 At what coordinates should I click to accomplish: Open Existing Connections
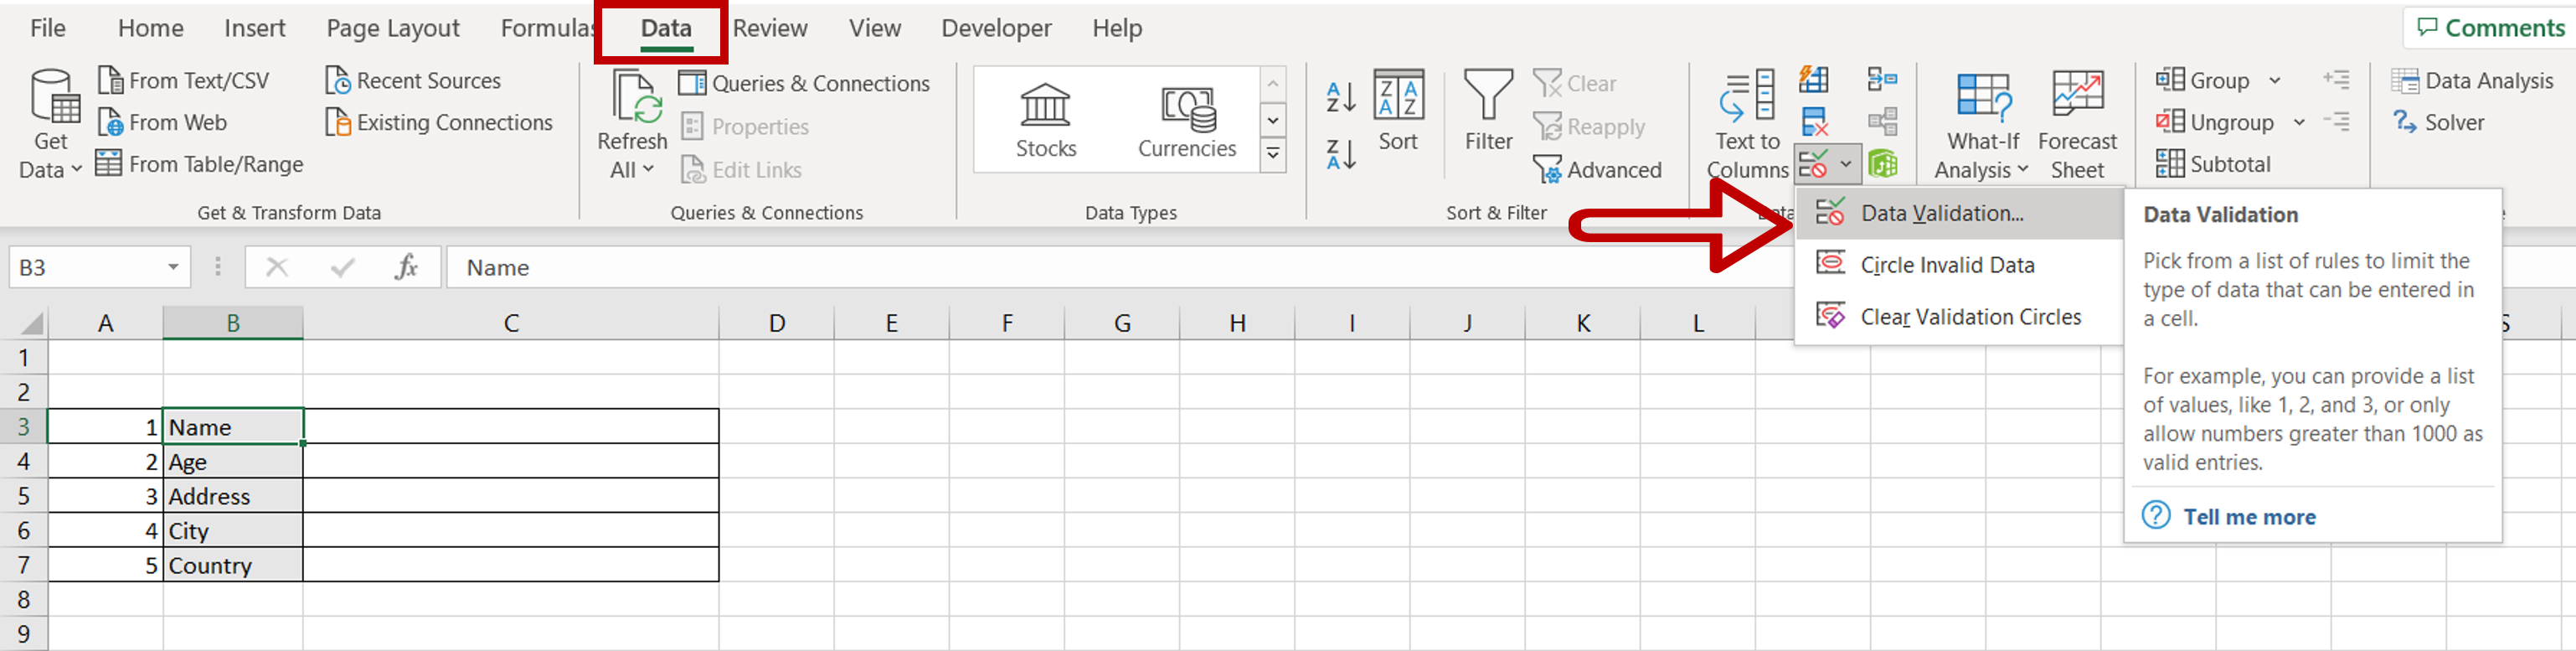coord(439,122)
